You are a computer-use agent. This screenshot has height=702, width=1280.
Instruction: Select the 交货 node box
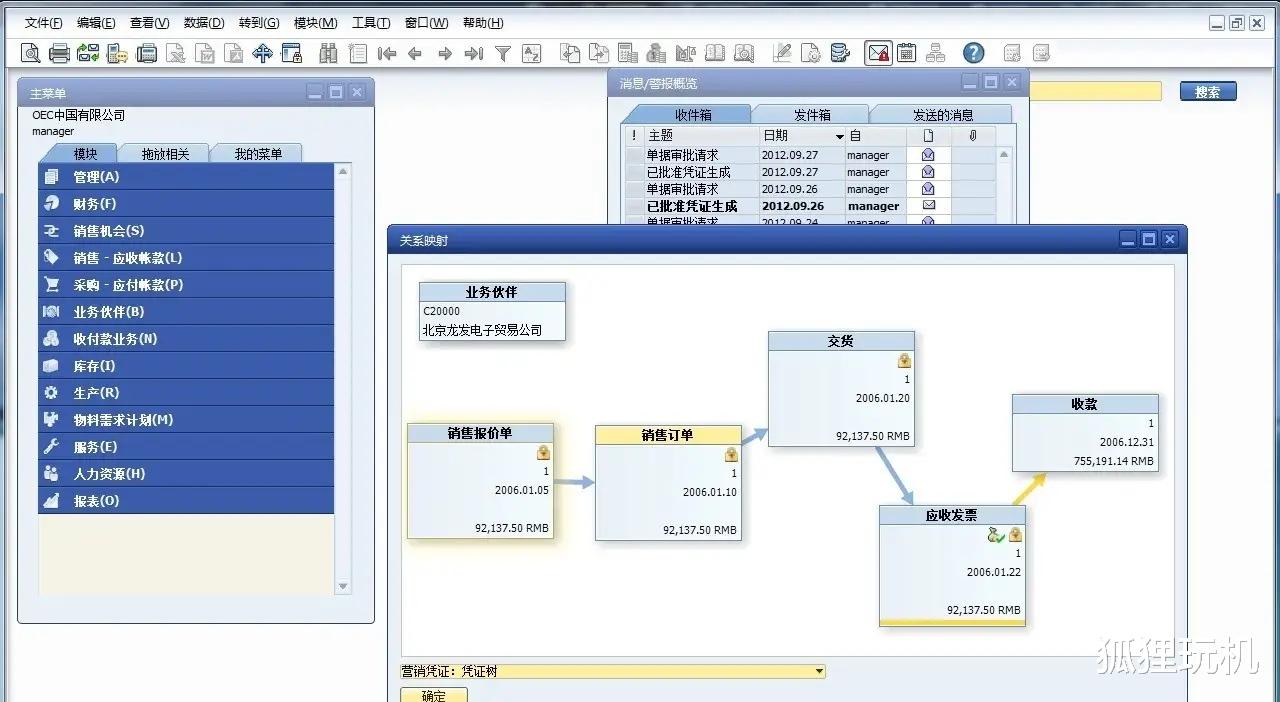click(x=841, y=388)
